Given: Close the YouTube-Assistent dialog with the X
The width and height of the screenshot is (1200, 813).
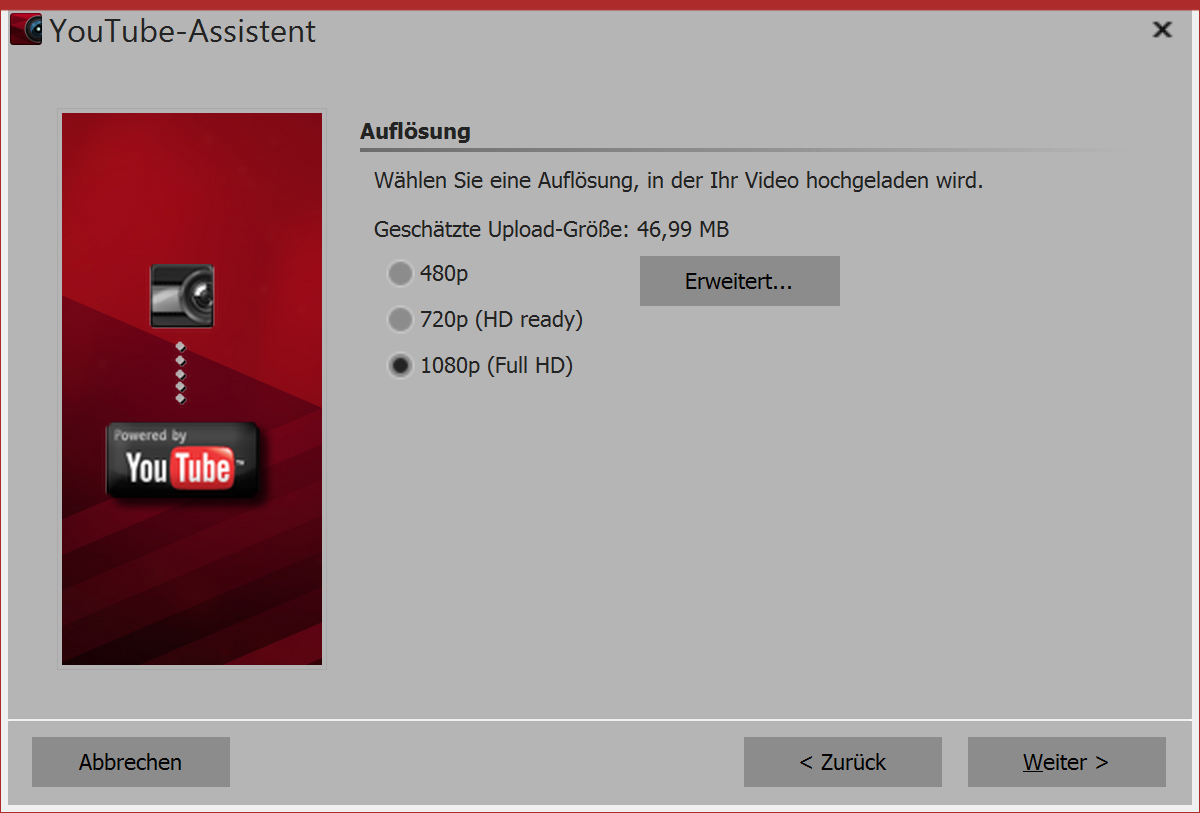Looking at the screenshot, I should point(1162,30).
